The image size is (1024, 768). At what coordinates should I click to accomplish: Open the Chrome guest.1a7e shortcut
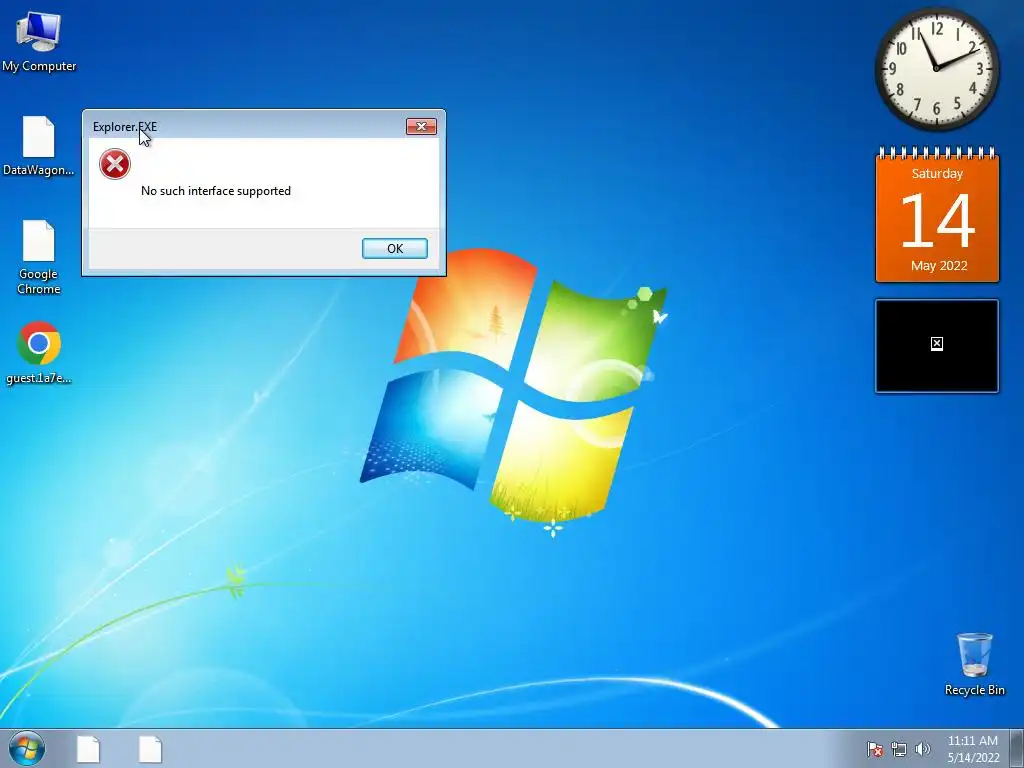39,352
